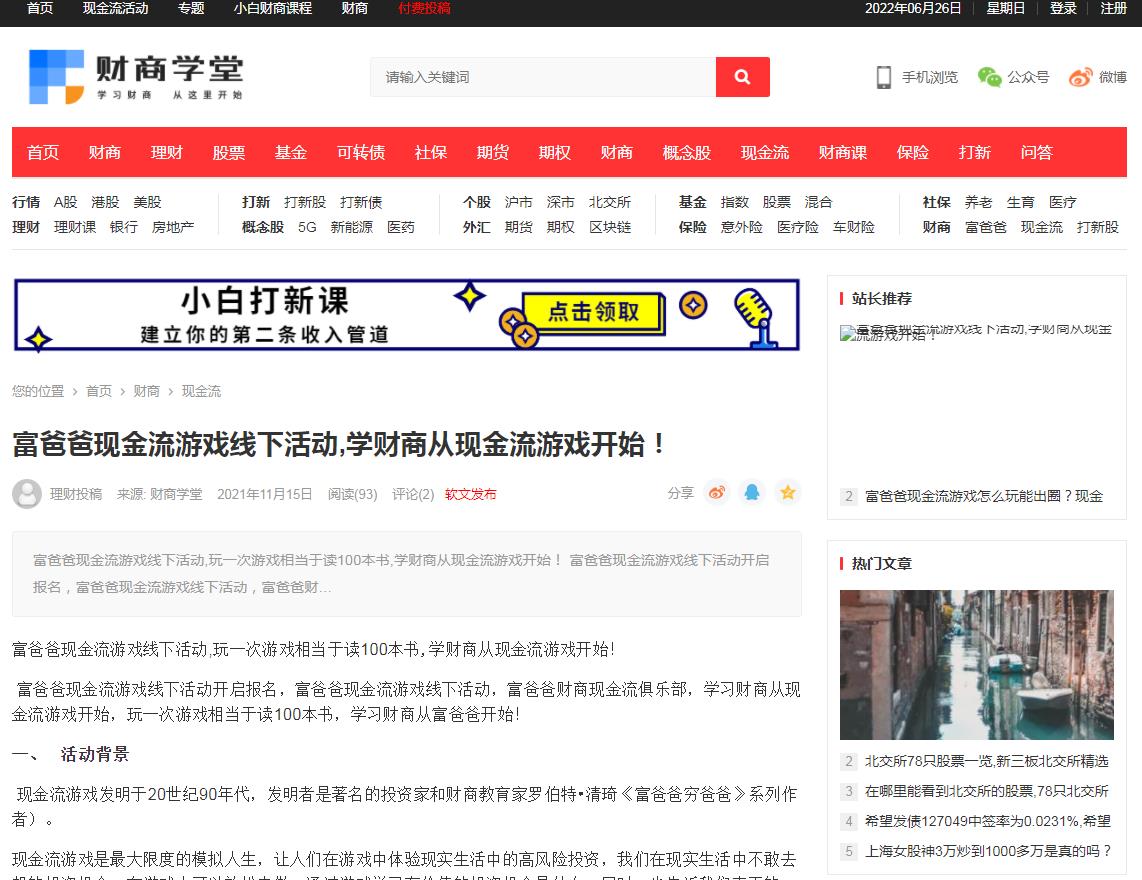
Task: Open 富爸爸 sub-category link
Action: (985, 227)
